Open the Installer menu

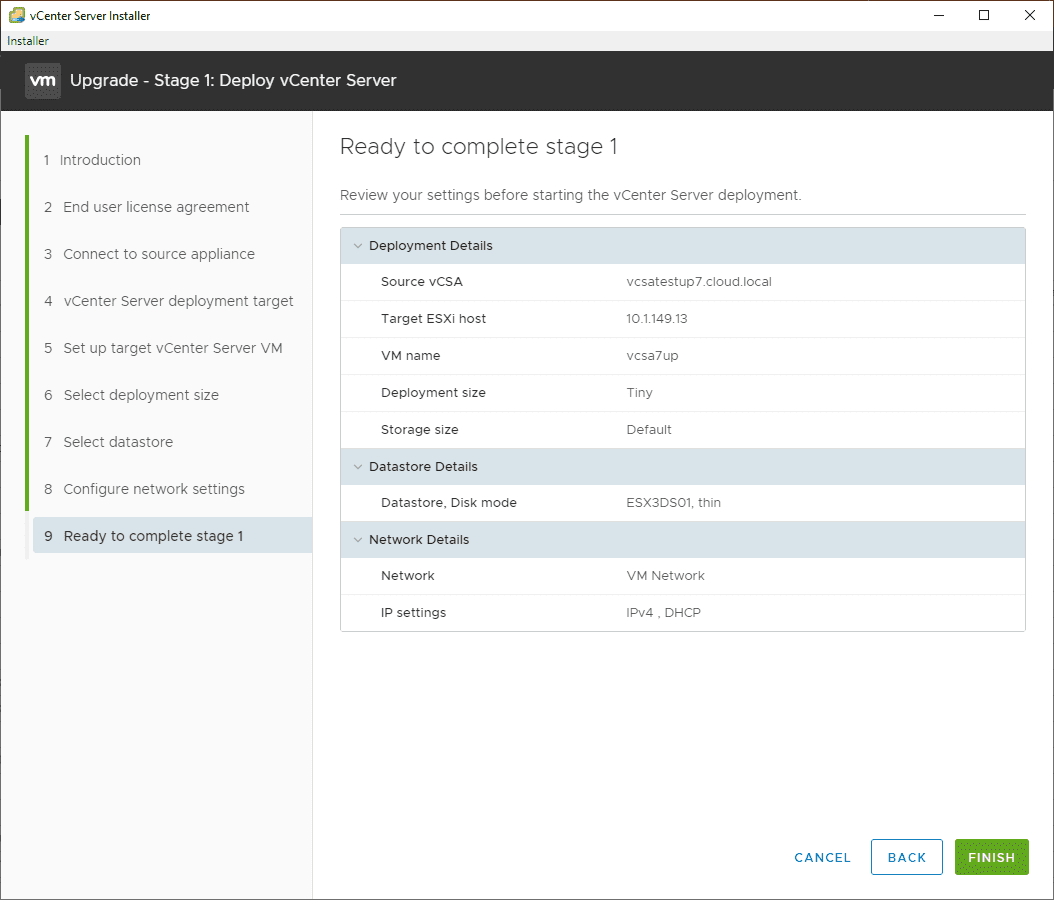28,41
